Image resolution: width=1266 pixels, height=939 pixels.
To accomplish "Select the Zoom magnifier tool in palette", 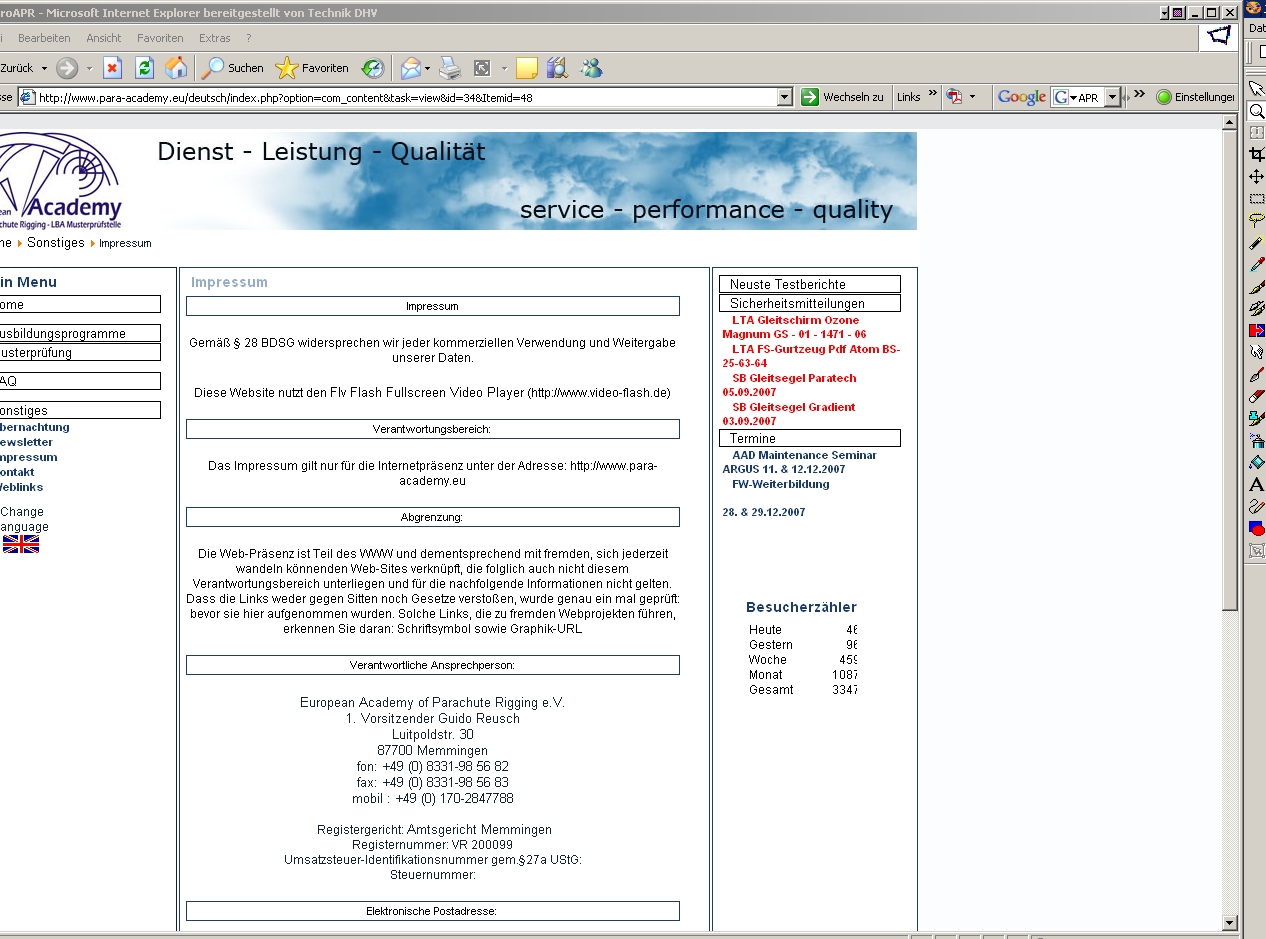I will click(x=1257, y=111).
